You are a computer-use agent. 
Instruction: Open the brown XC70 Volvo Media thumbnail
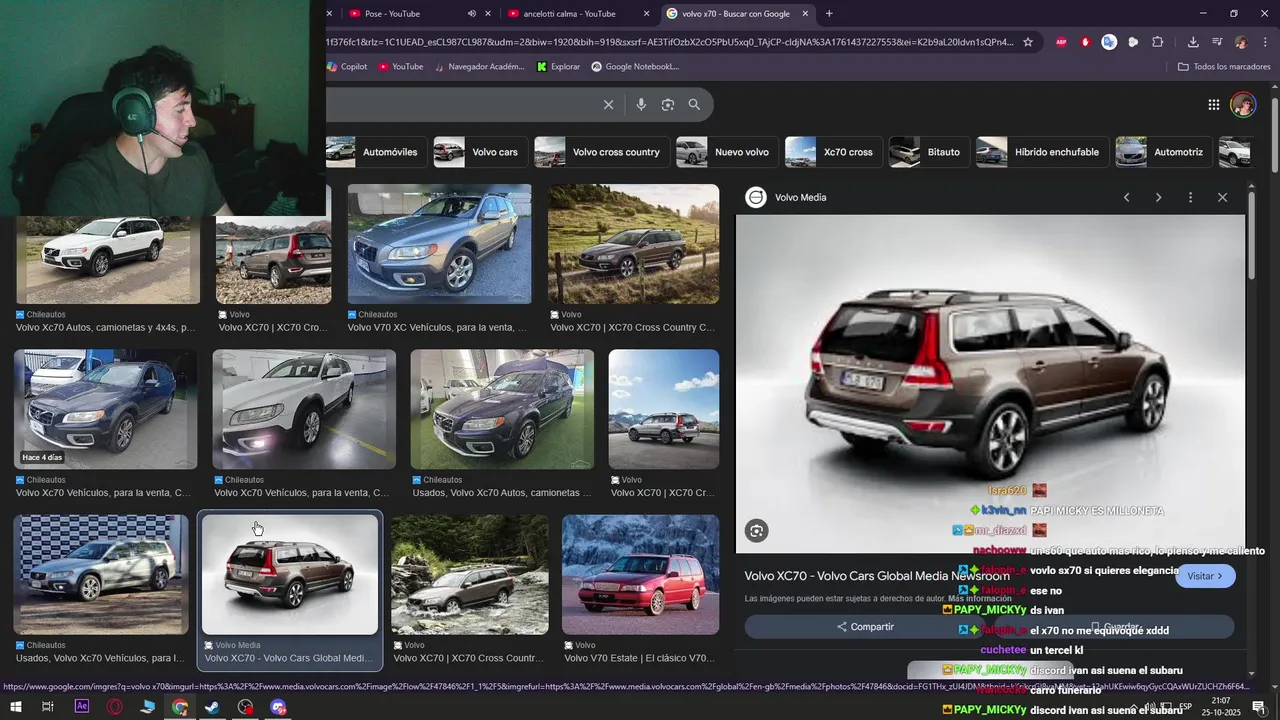pos(290,574)
